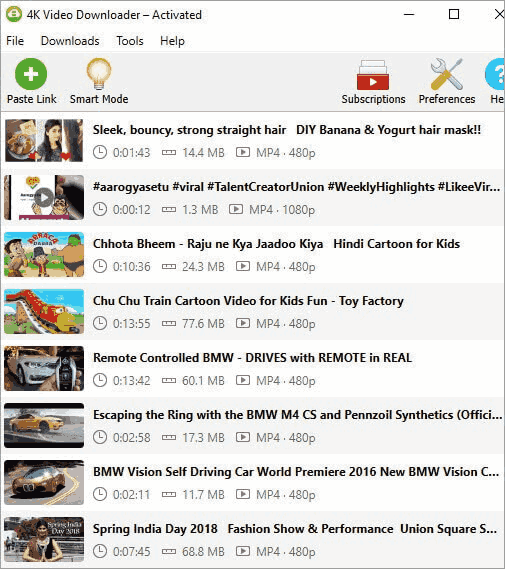This screenshot has width=505, height=569.
Task: Click video format icon in Chu Chu Train row
Action: coord(243,323)
